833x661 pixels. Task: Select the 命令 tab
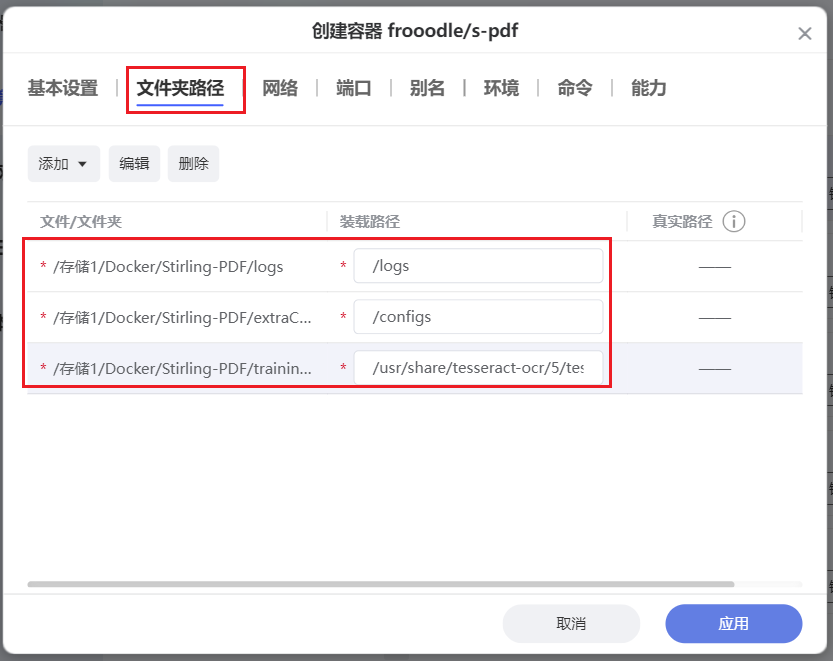pyautogui.click(x=575, y=88)
